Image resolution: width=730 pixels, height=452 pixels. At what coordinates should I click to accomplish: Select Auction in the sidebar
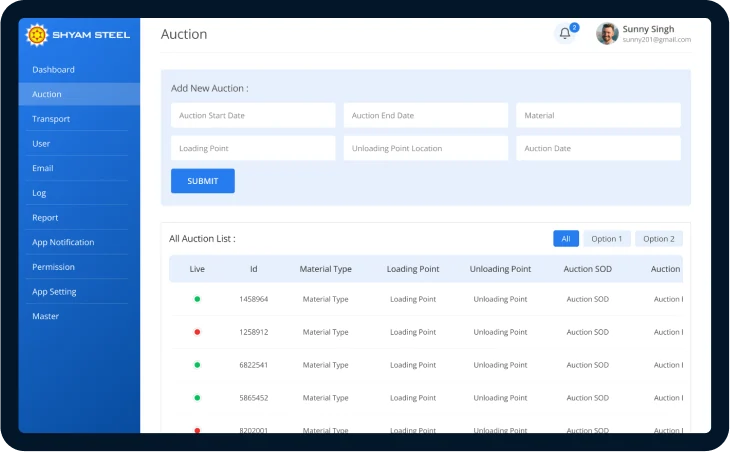tap(79, 94)
